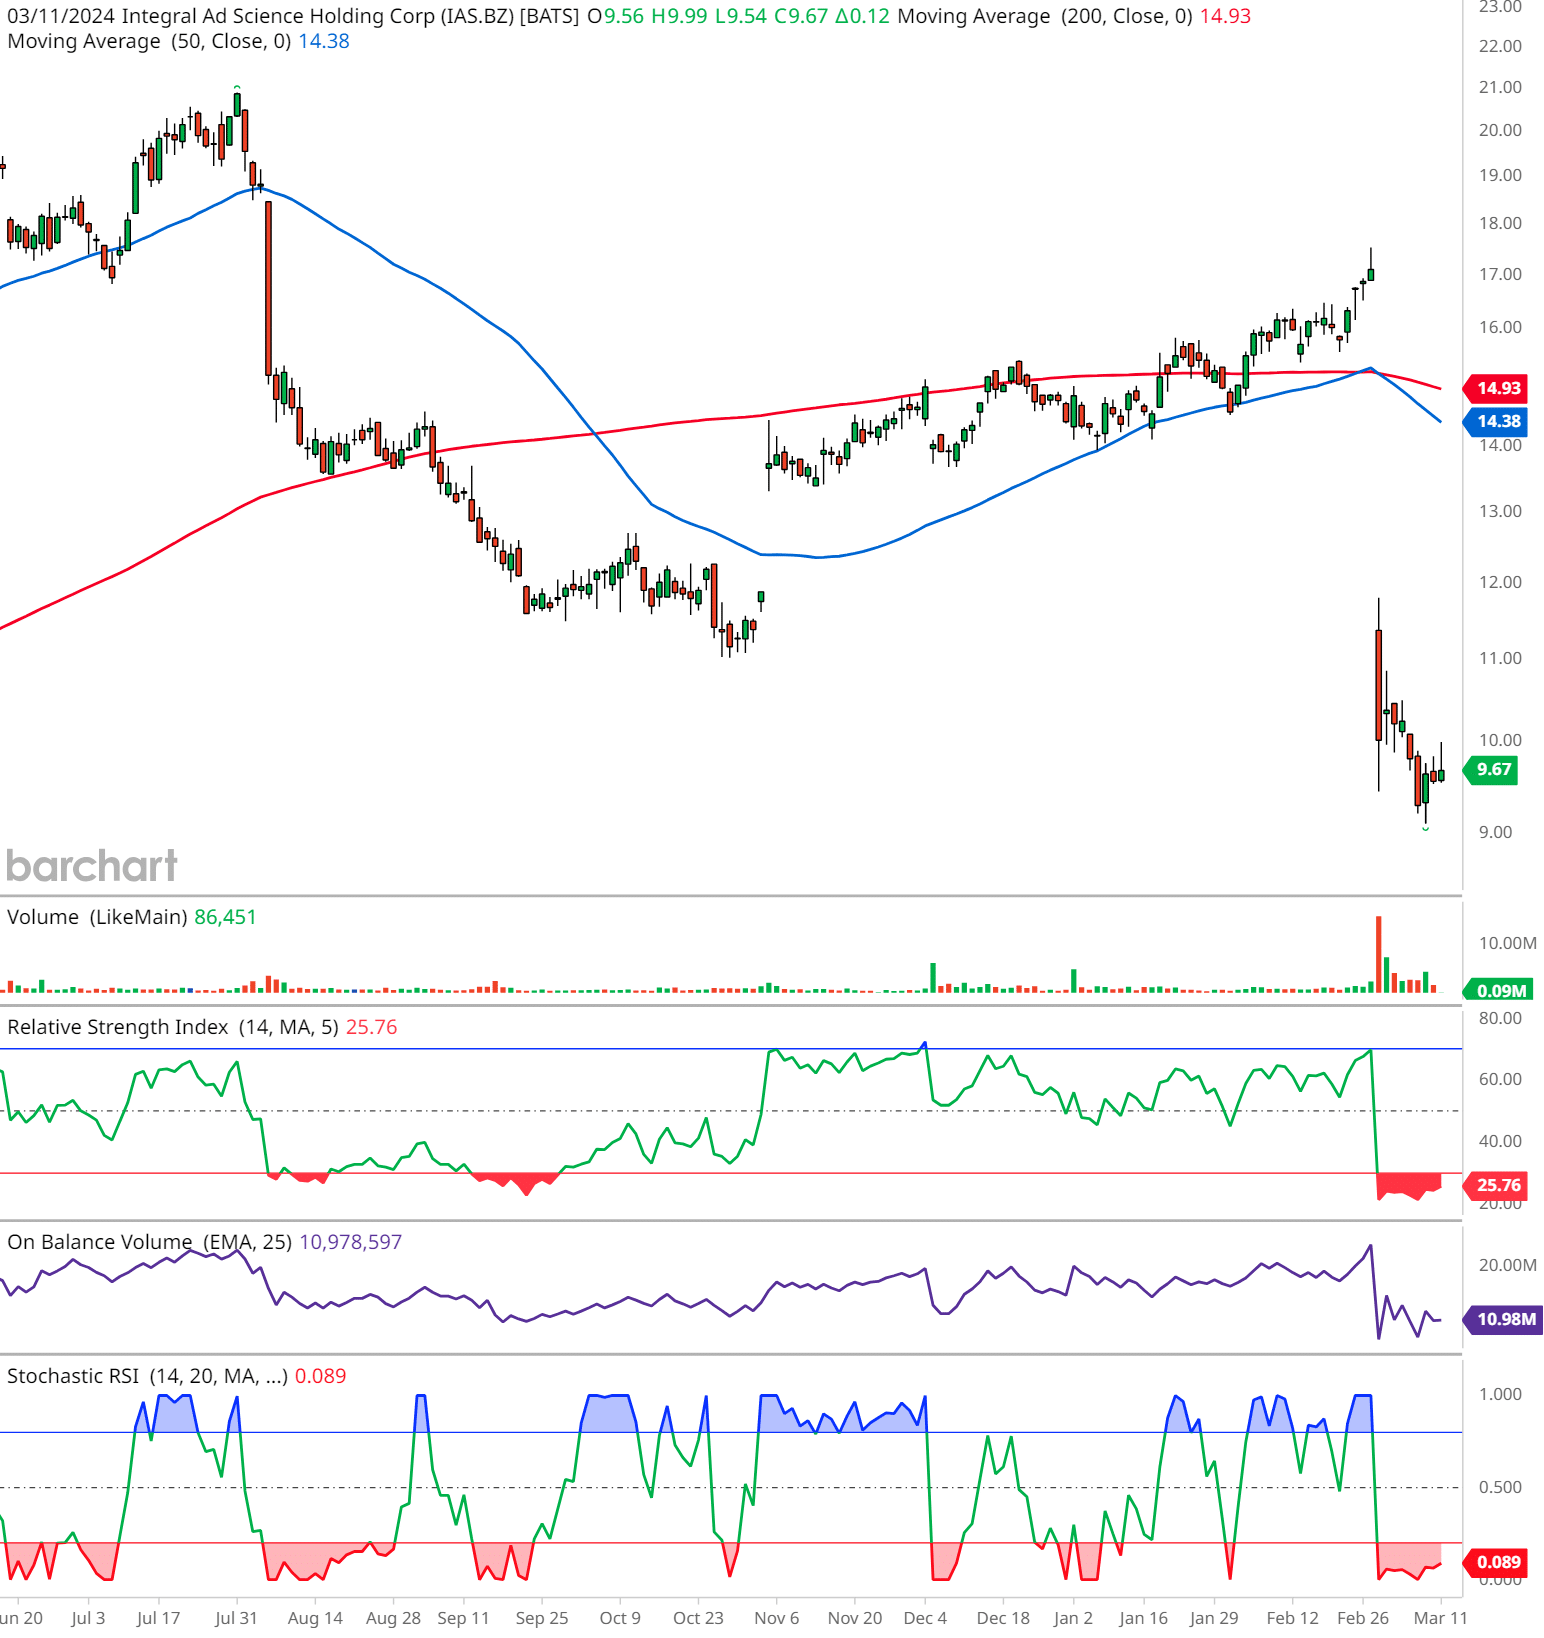Image resolution: width=1544 pixels, height=1638 pixels.
Task: Click the high price H9.99 in header
Action: click(x=679, y=16)
